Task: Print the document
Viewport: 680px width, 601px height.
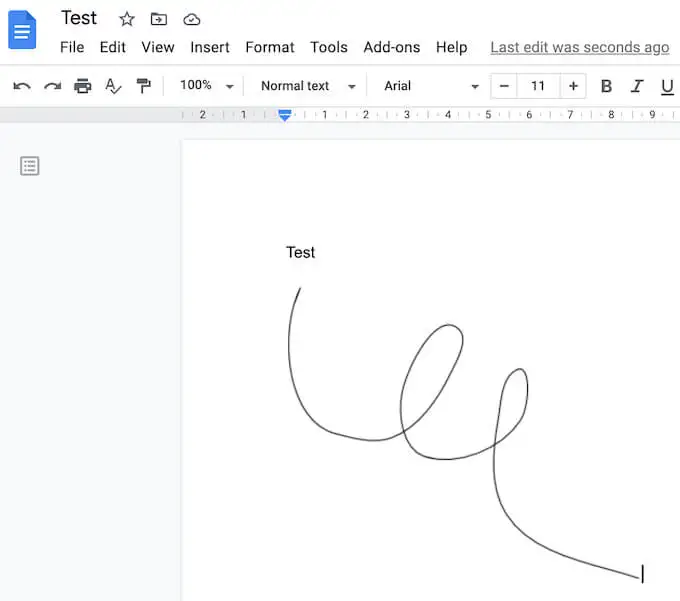Action: pos(83,86)
